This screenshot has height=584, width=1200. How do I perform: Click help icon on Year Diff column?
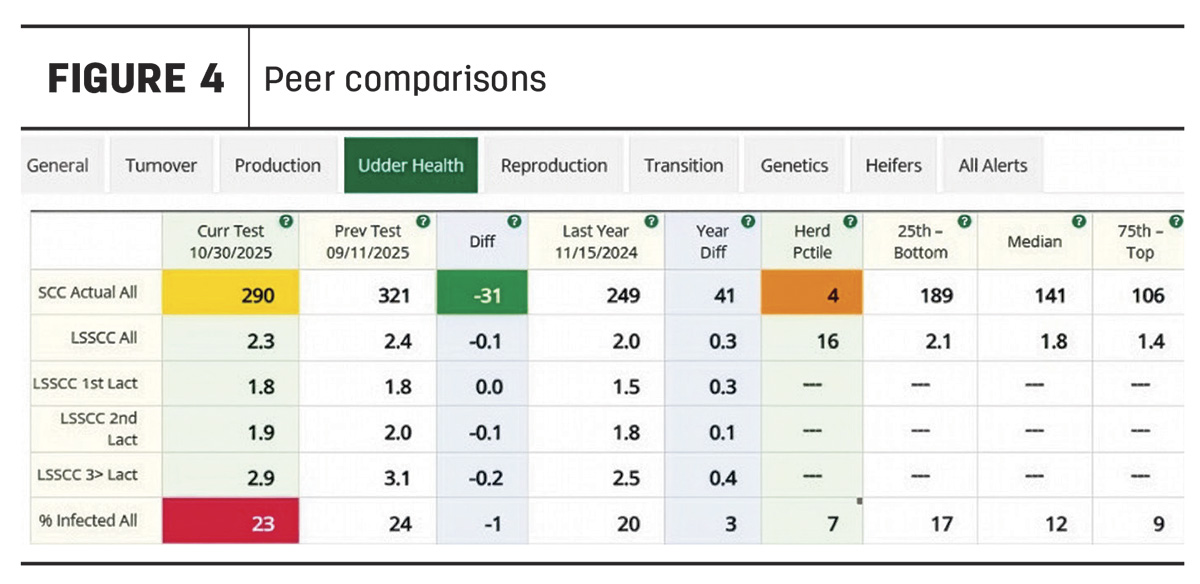[747, 221]
